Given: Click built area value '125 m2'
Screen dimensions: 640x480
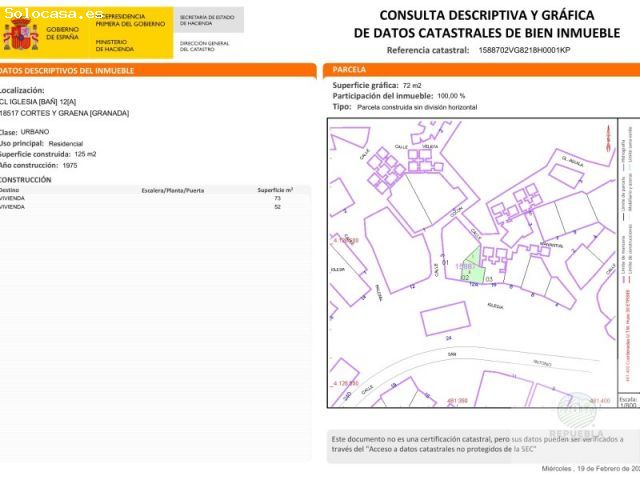Looking at the screenshot, I should (x=85, y=154).
